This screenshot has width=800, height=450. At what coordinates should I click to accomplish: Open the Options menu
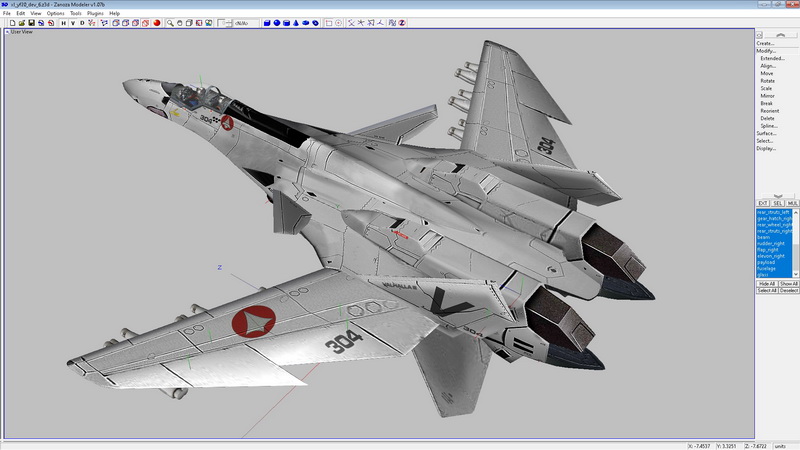[56, 13]
